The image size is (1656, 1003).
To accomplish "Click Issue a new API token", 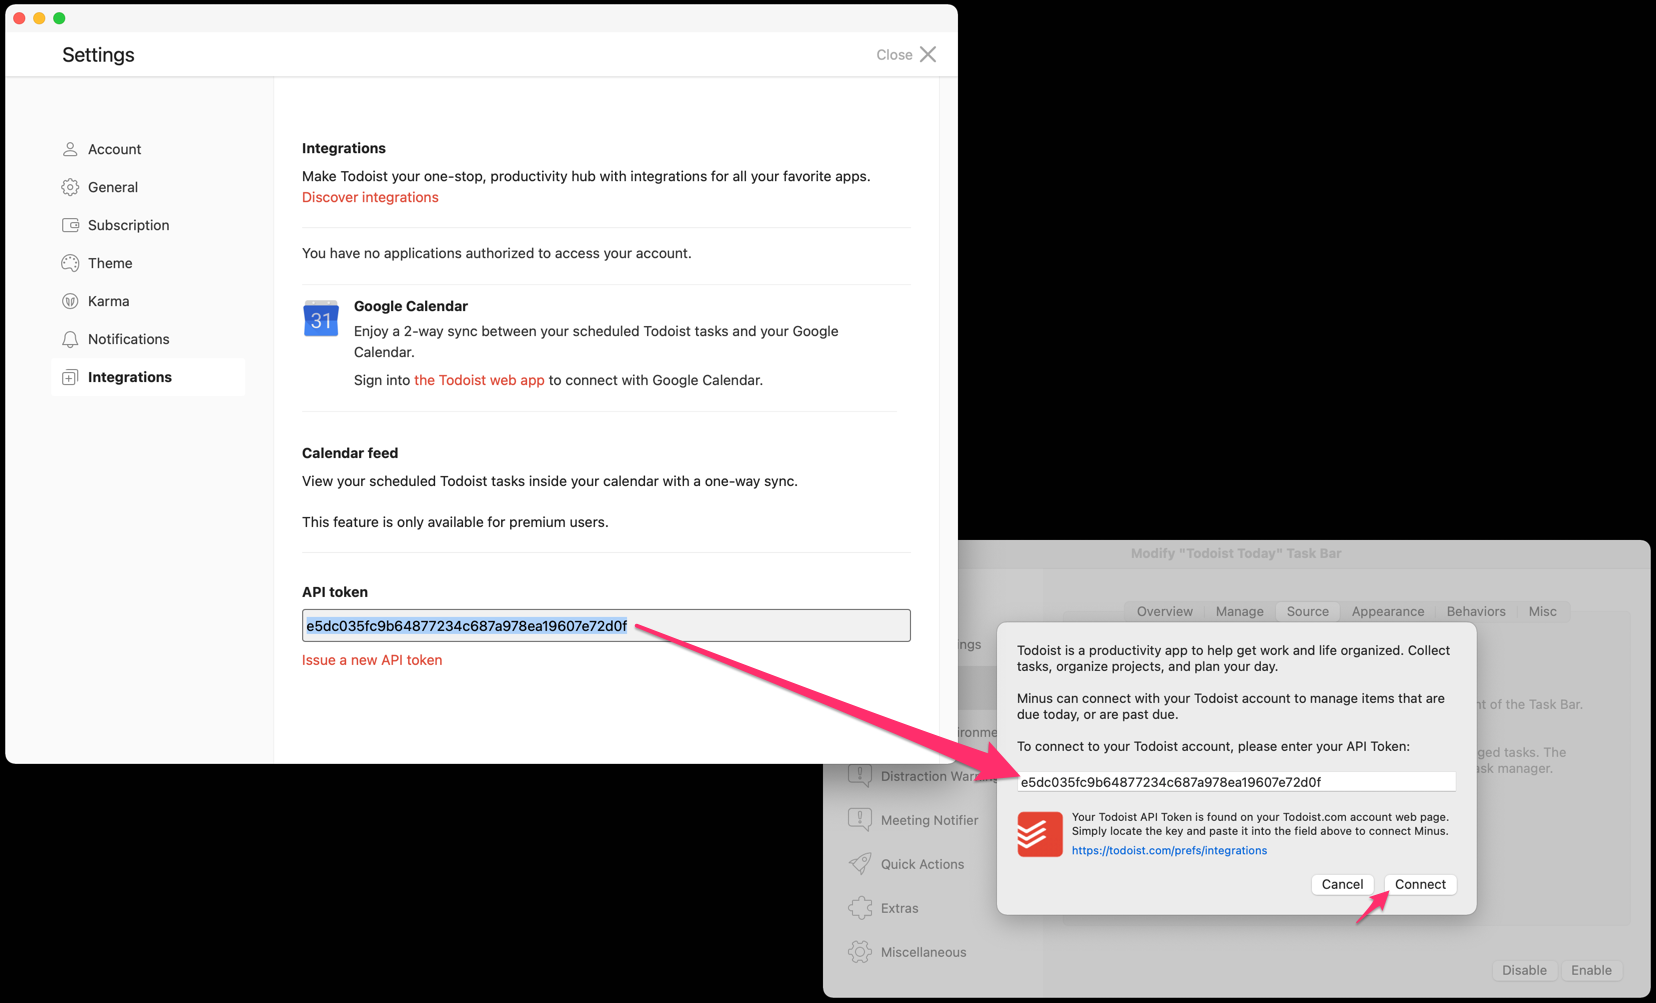I will point(372,660).
